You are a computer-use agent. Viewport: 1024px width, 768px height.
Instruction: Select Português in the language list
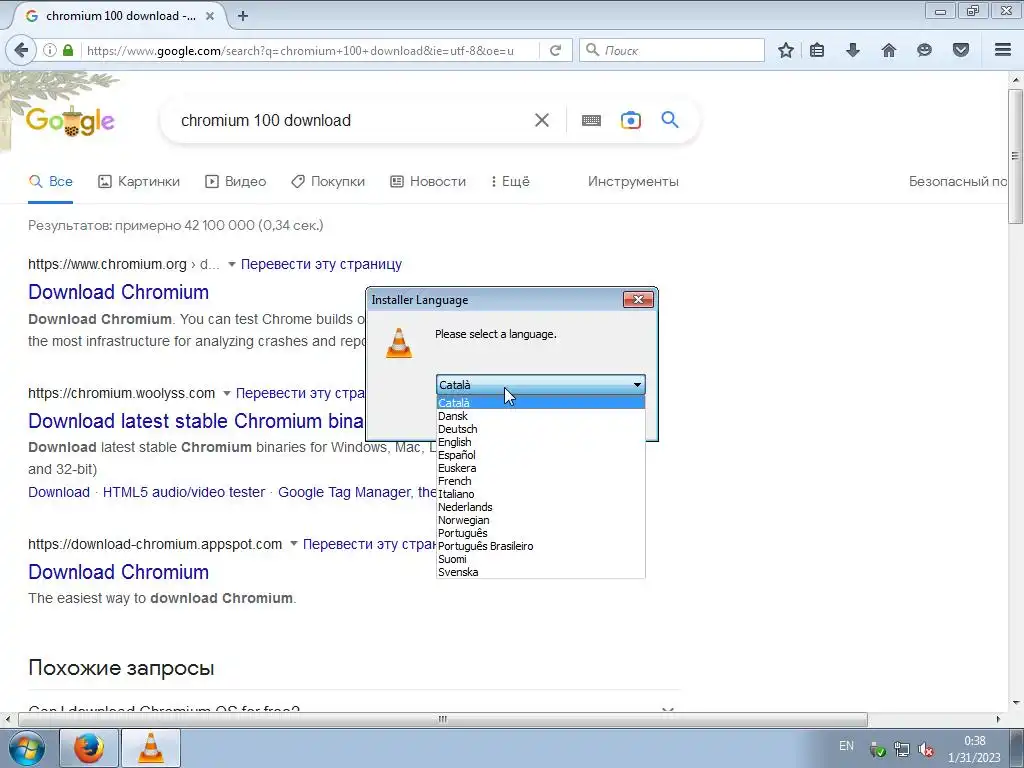[541, 534]
